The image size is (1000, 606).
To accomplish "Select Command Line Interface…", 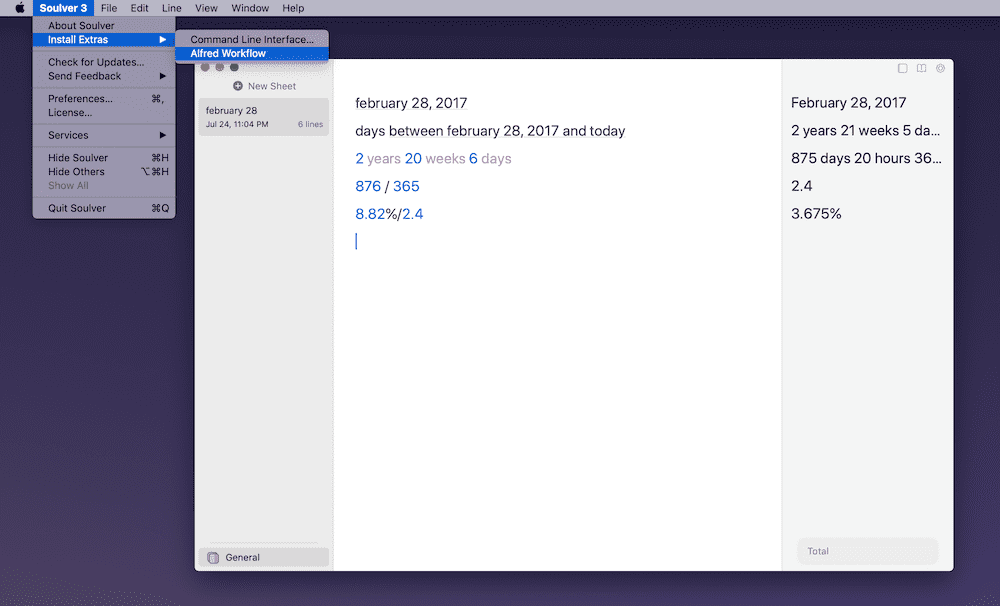I will (252, 40).
